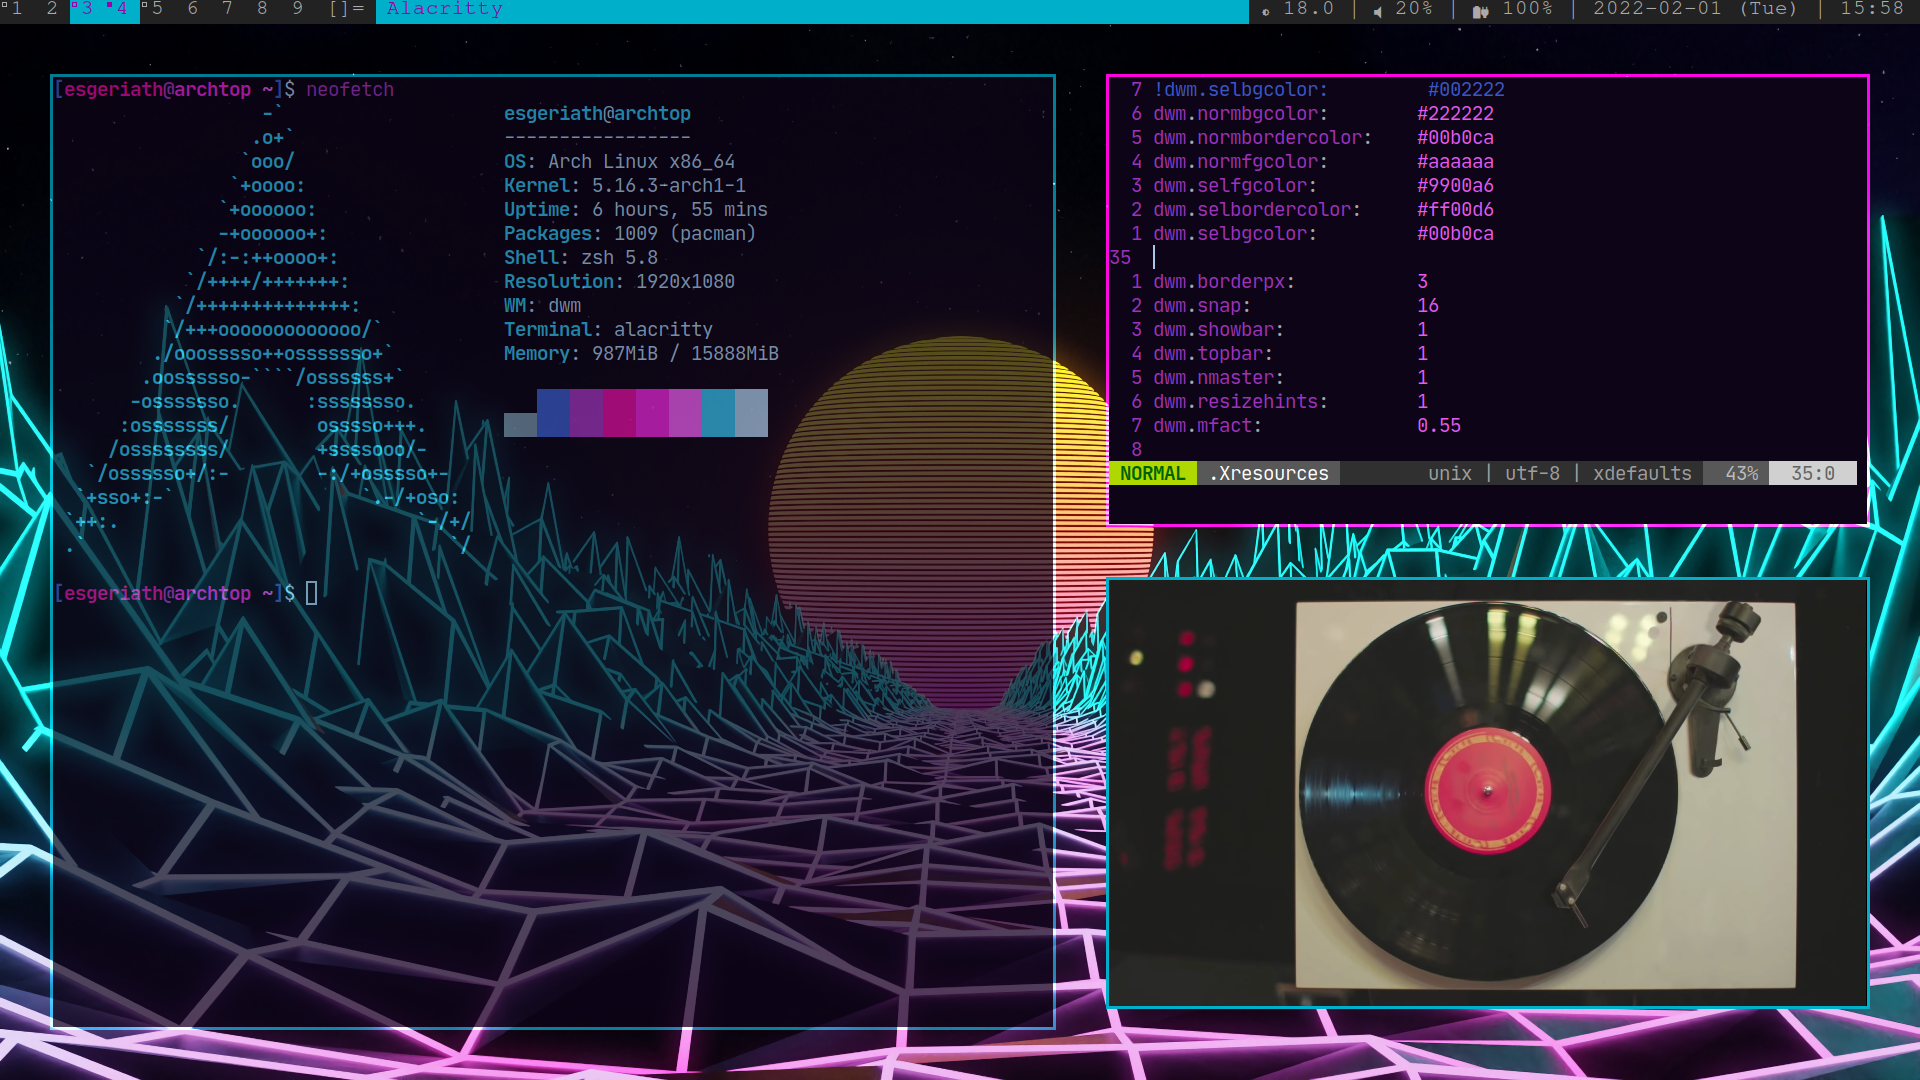Click the battery icon in status bar
This screenshot has height=1080, width=1920.
[1481, 11]
